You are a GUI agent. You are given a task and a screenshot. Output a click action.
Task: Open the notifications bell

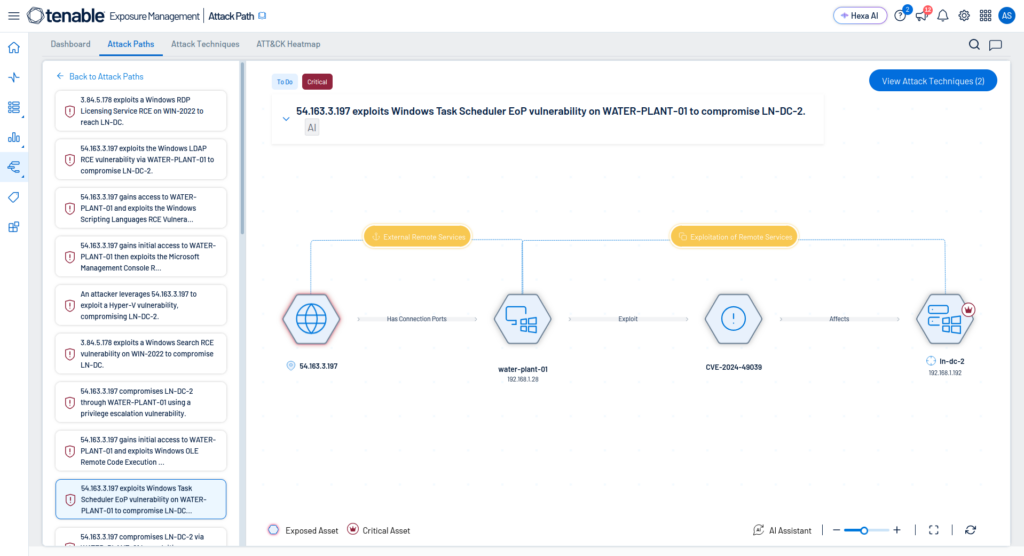(x=942, y=16)
